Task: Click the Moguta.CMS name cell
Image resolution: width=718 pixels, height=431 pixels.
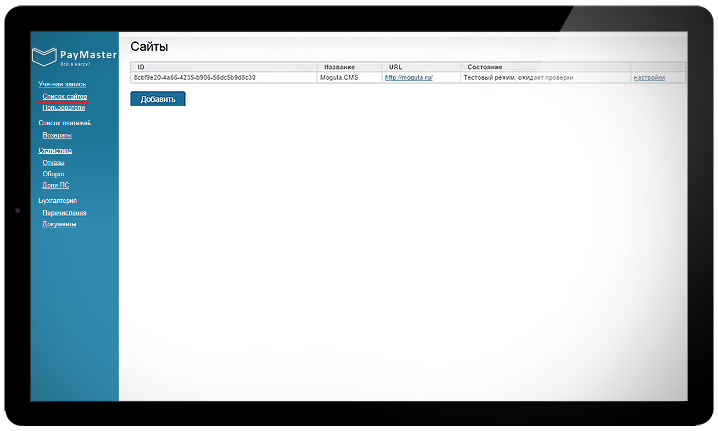Action: point(339,77)
